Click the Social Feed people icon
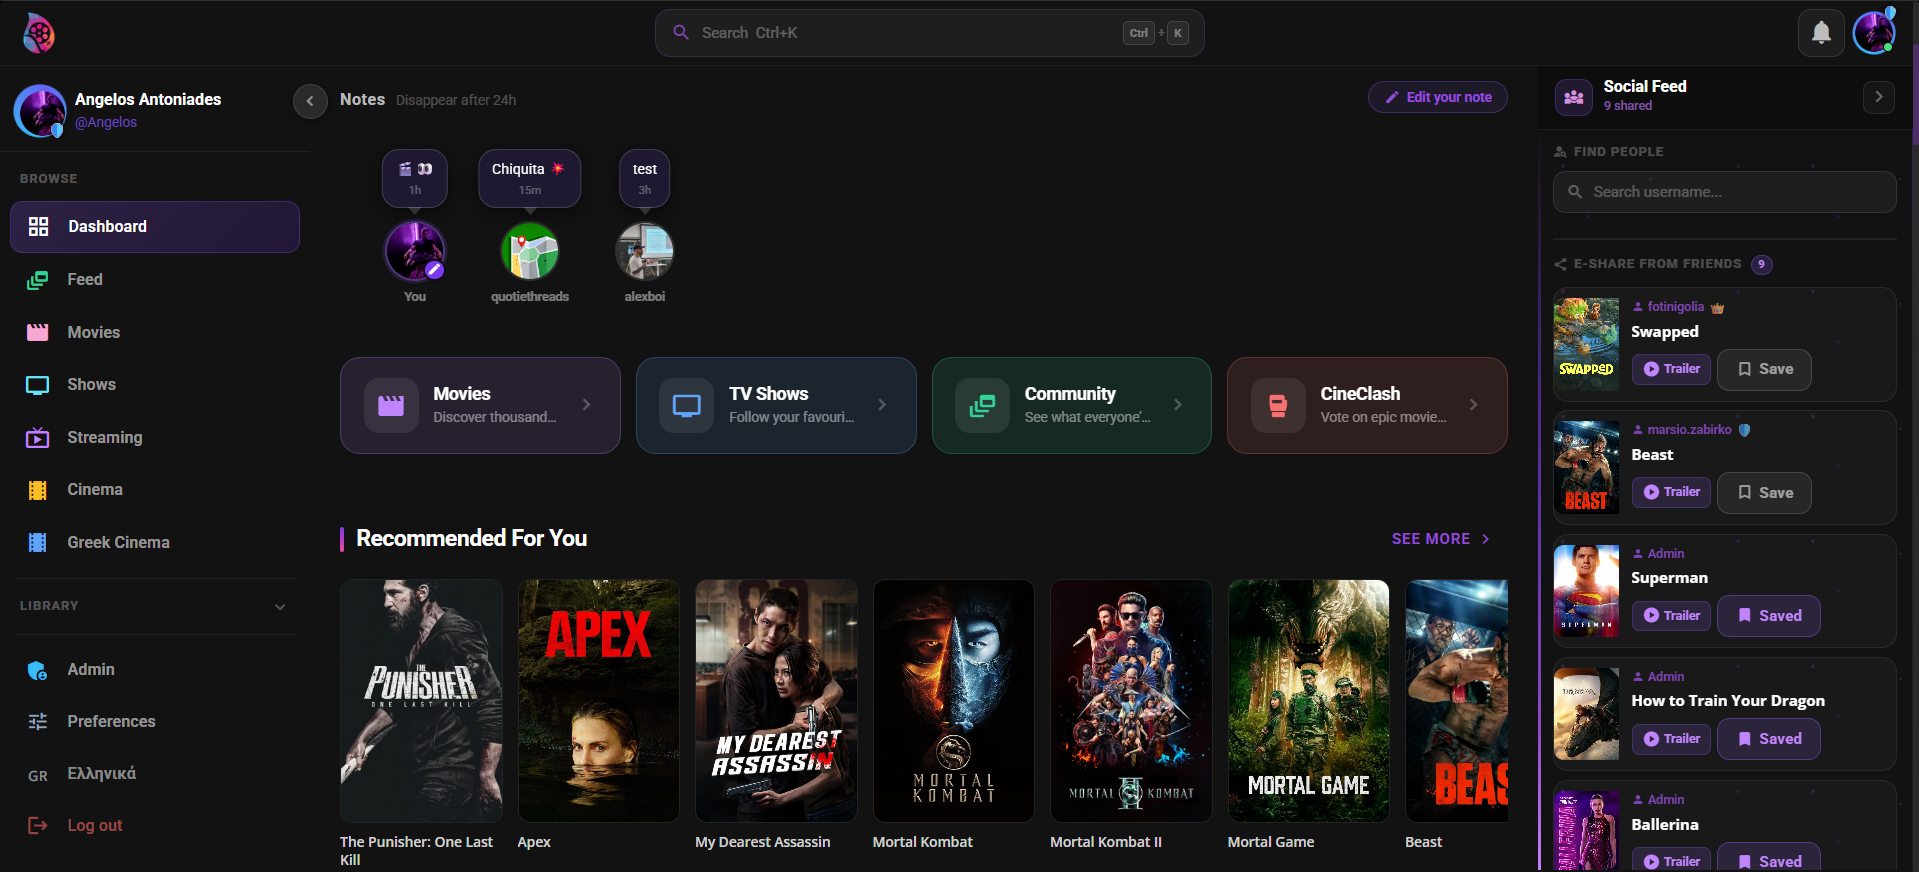 (x=1574, y=97)
